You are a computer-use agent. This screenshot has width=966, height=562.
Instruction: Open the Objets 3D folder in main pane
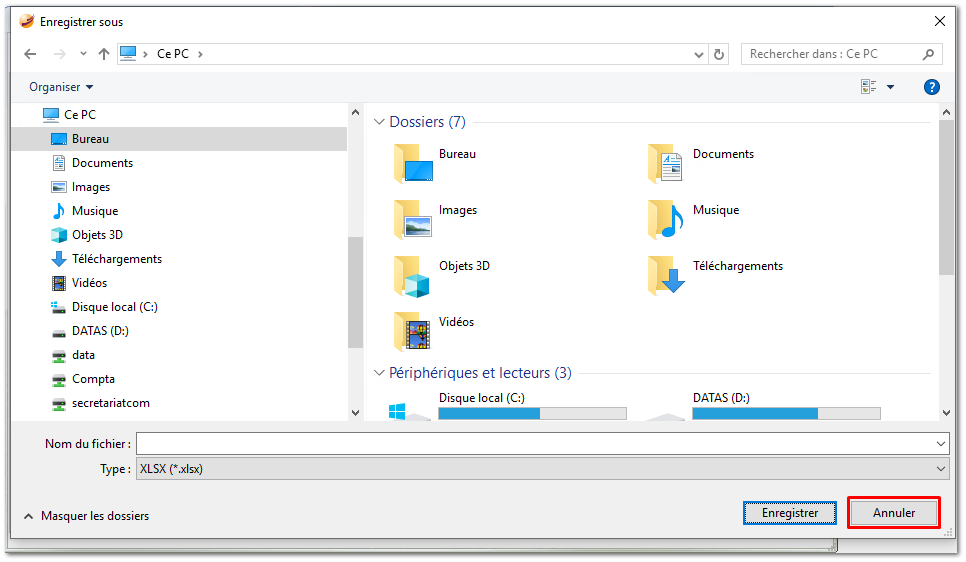[x=411, y=275]
